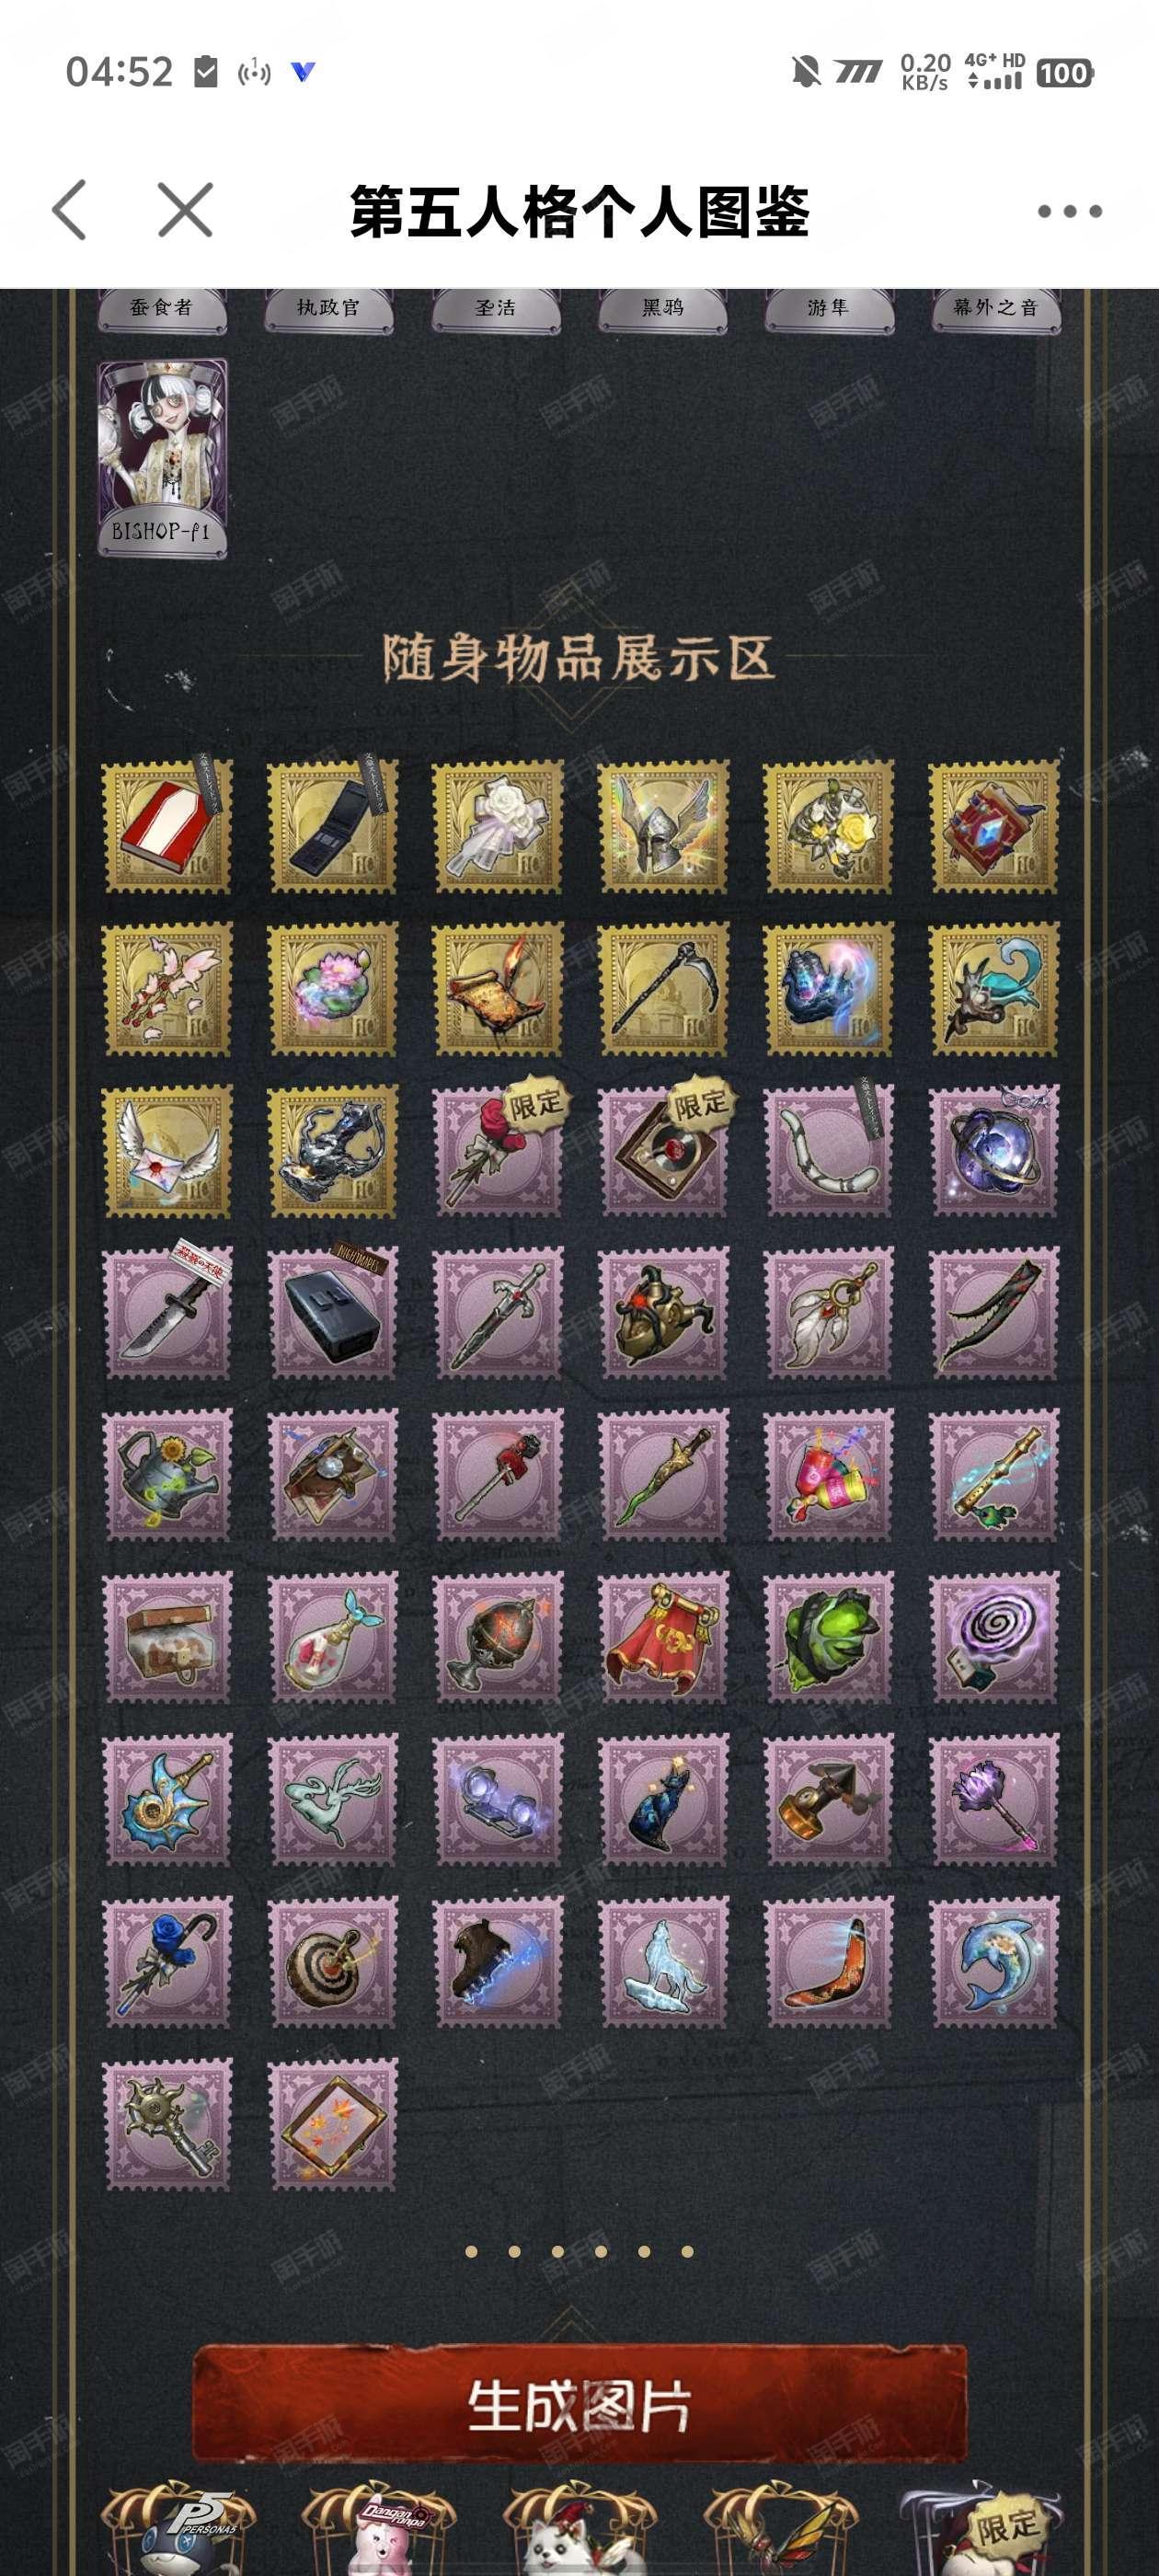Close the page with X icon
The image size is (1159, 2576).
[186, 210]
